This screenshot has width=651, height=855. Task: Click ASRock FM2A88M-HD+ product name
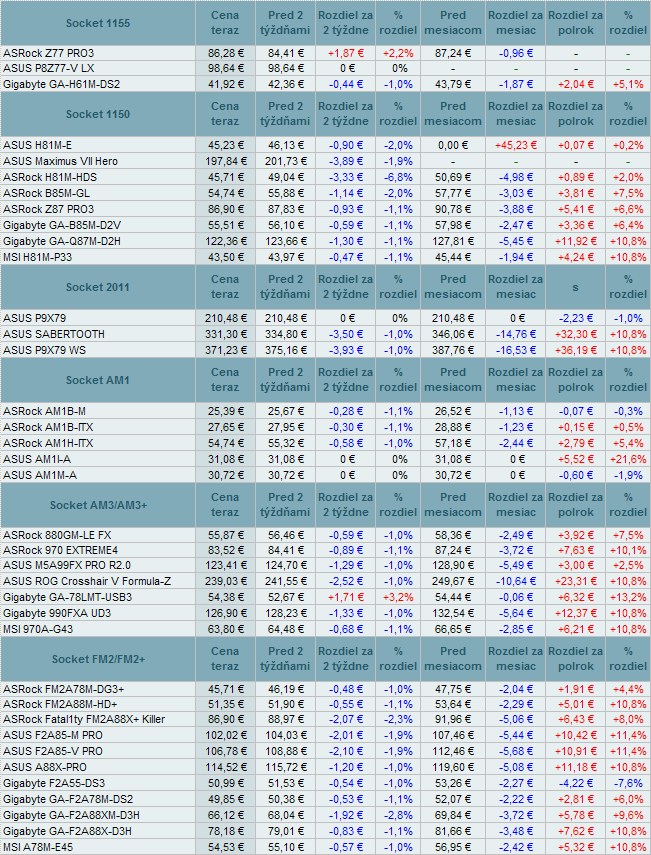coord(60,705)
